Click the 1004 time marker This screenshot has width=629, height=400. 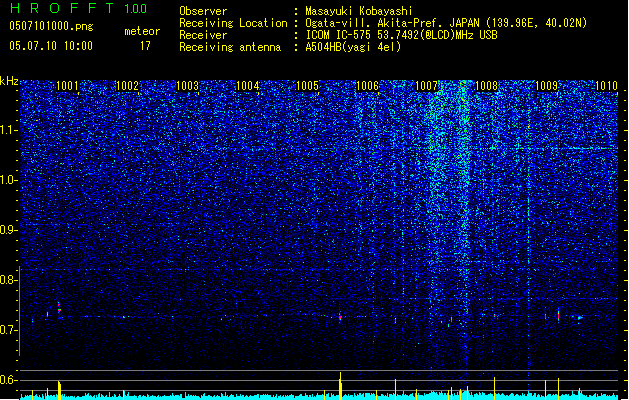point(248,86)
